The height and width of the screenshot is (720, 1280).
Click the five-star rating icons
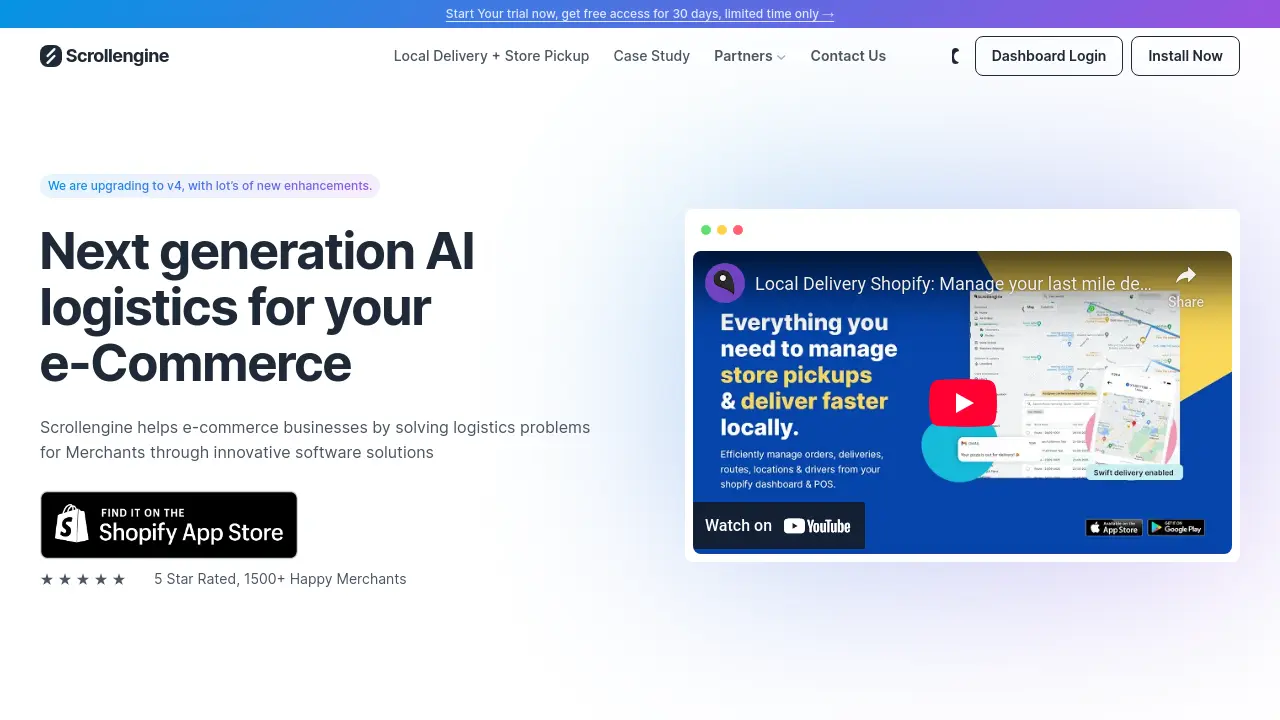tap(83, 579)
